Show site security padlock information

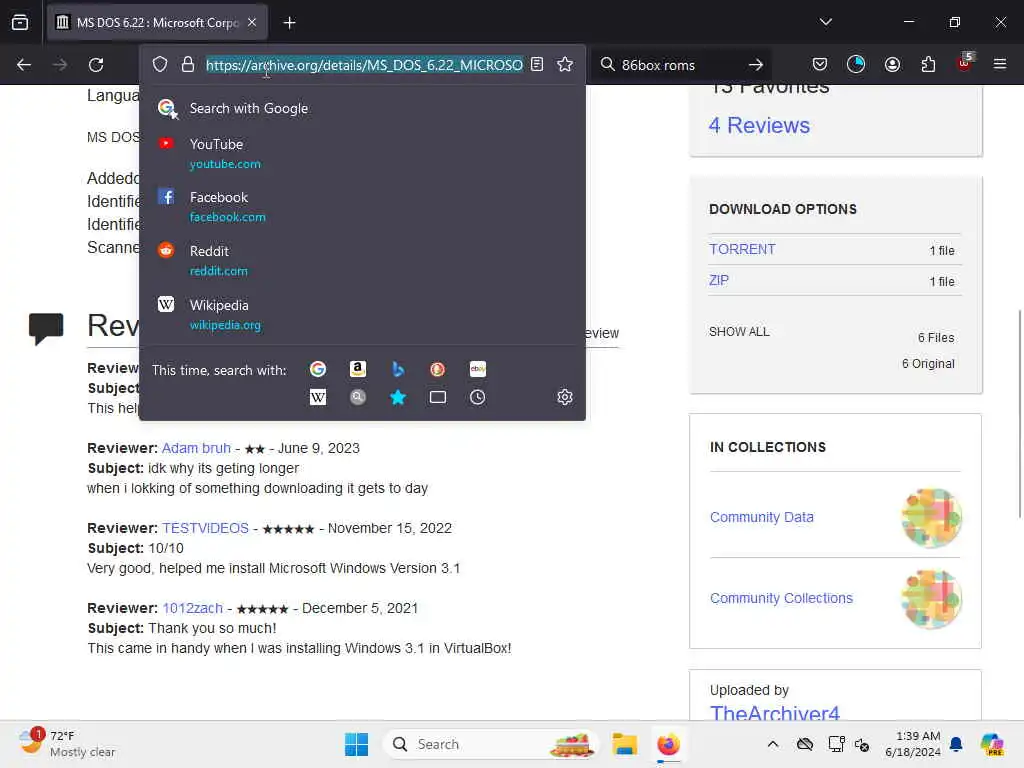tap(188, 65)
